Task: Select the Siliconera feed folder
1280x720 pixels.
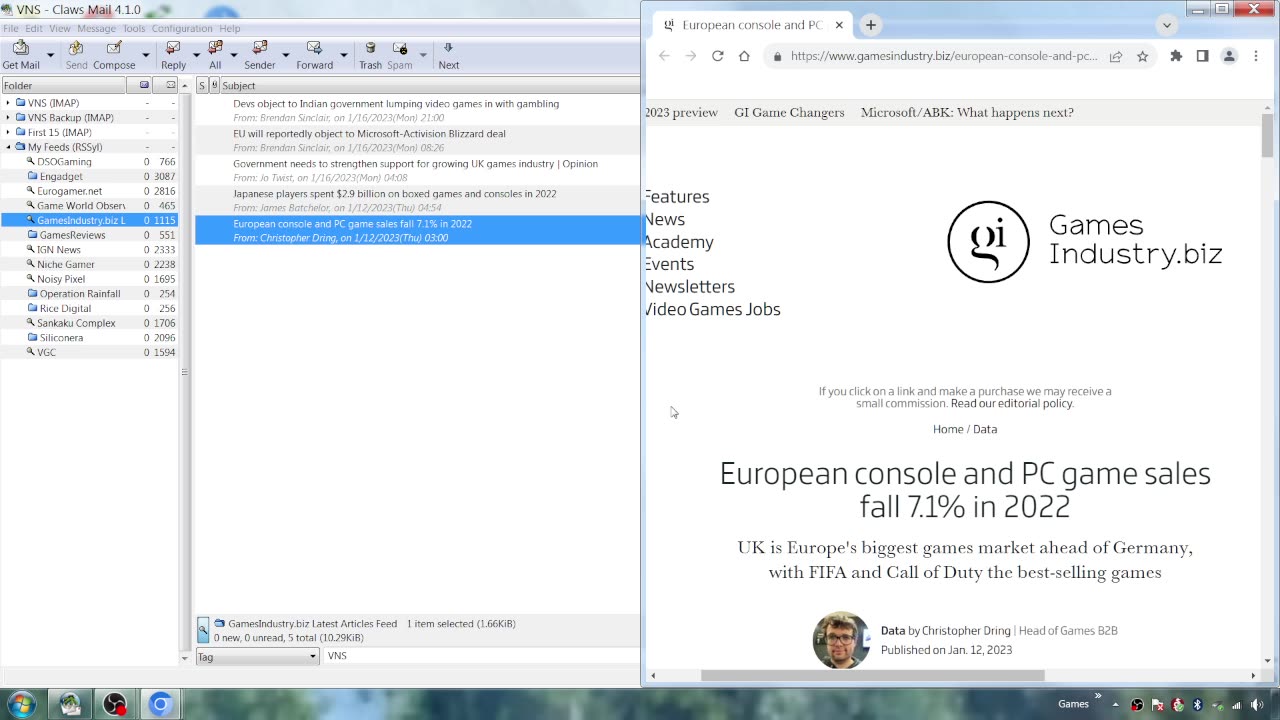Action: (61, 338)
